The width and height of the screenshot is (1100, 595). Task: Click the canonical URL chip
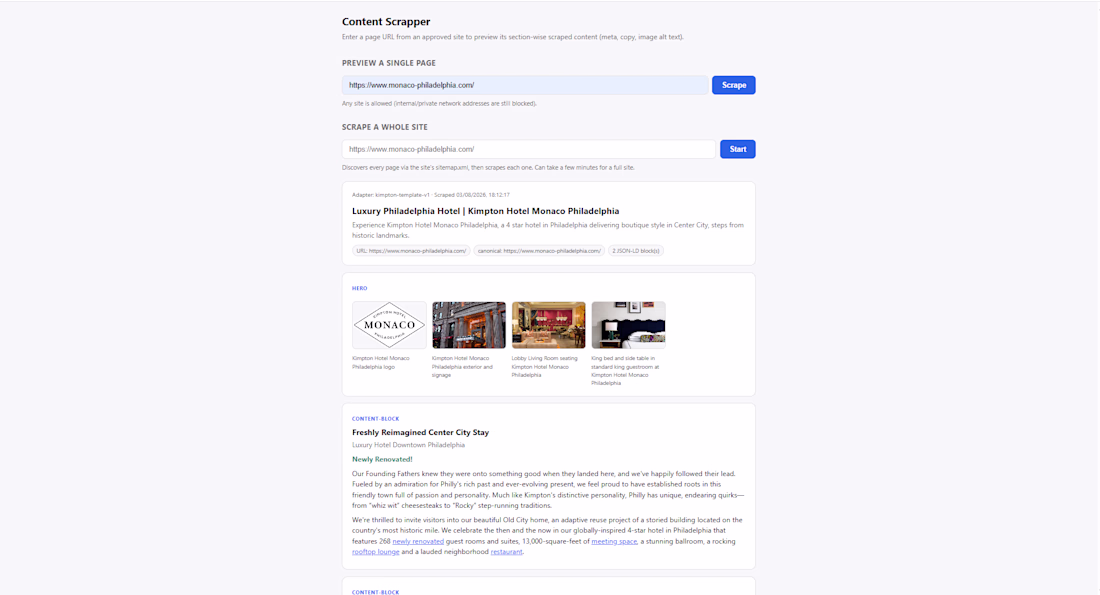click(x=539, y=250)
